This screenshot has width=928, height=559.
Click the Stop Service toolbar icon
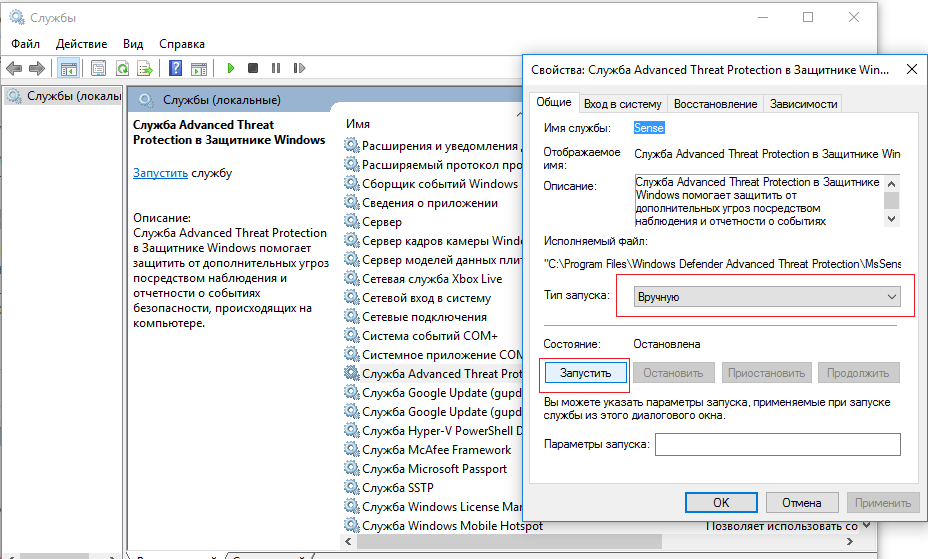point(253,68)
